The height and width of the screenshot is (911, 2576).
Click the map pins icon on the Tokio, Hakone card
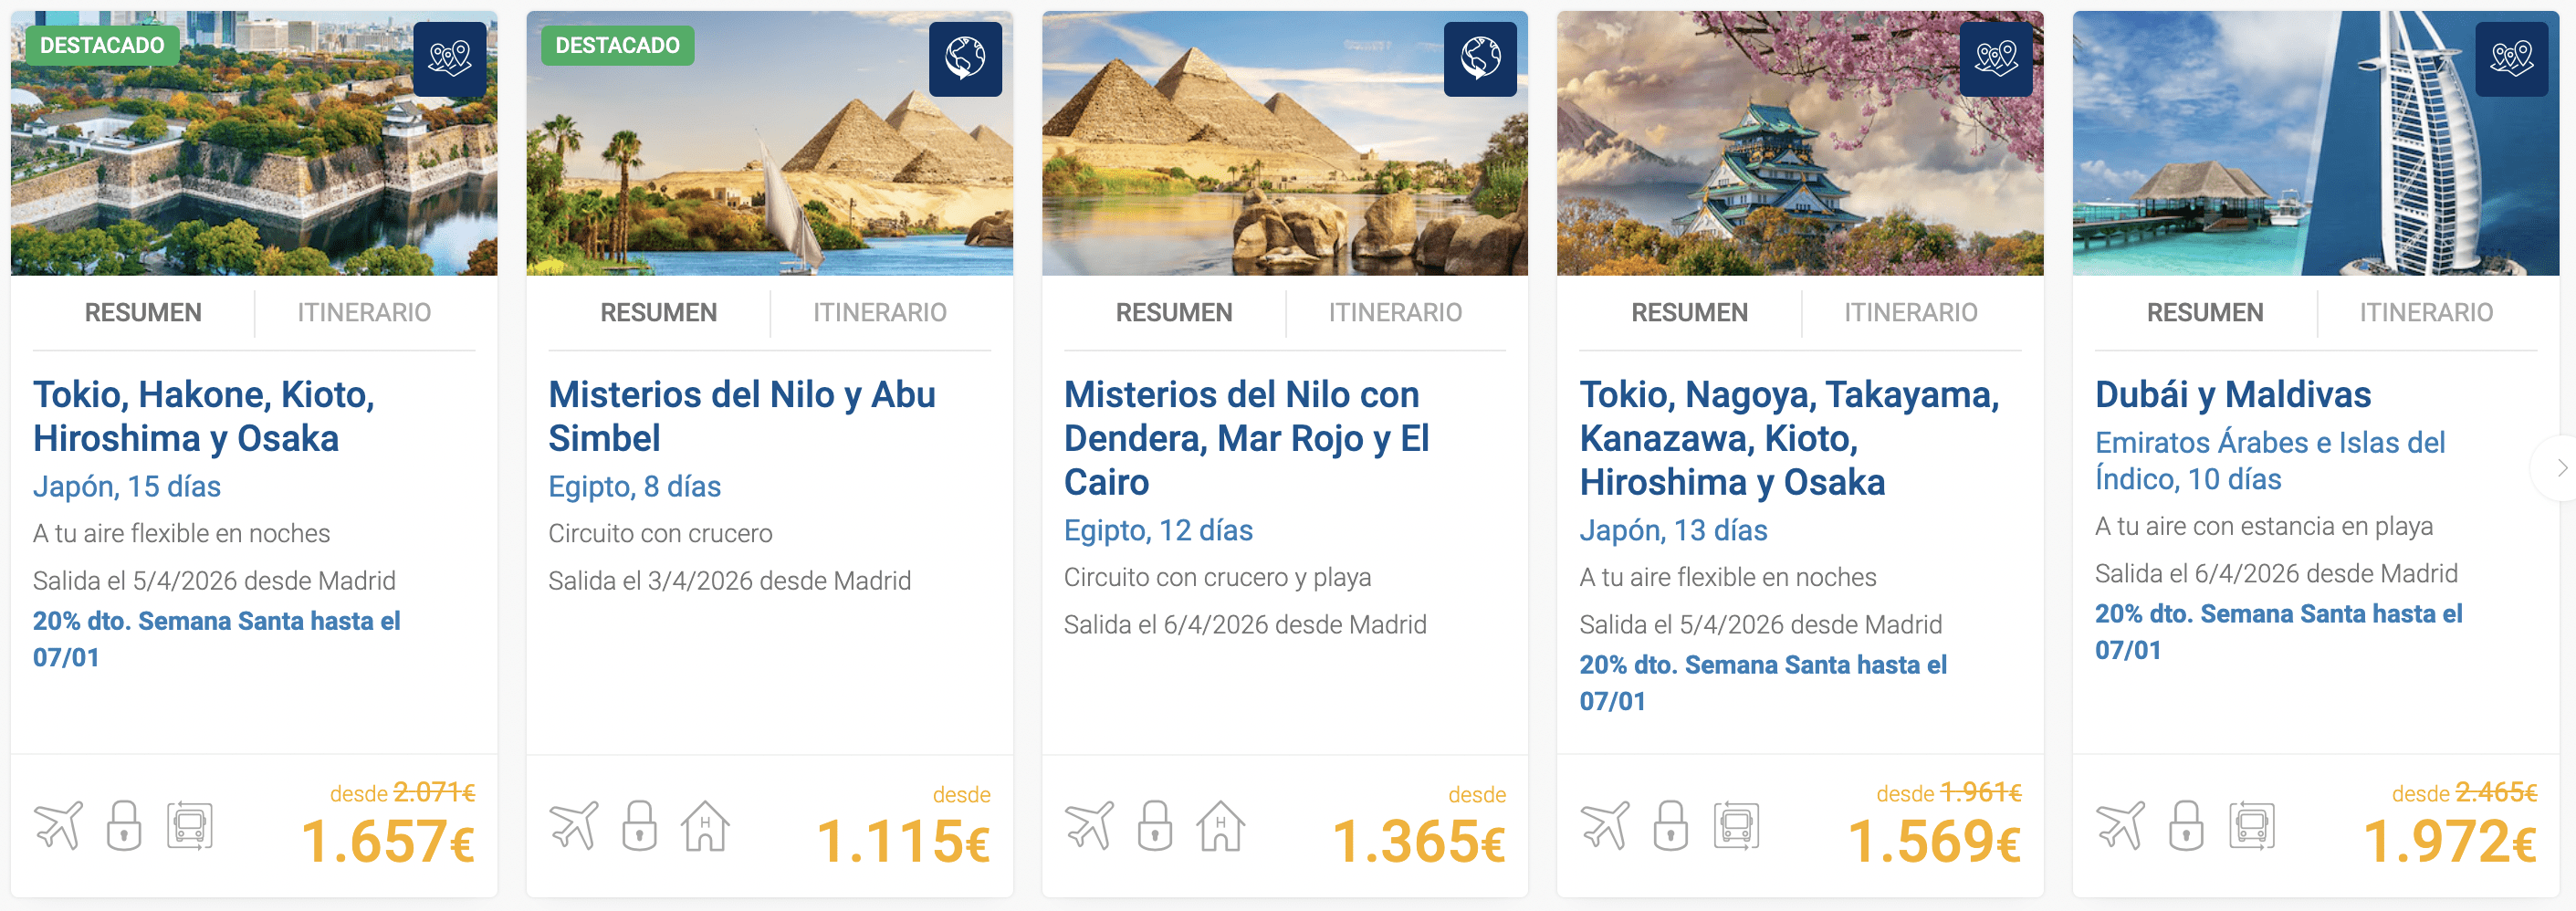450,59
